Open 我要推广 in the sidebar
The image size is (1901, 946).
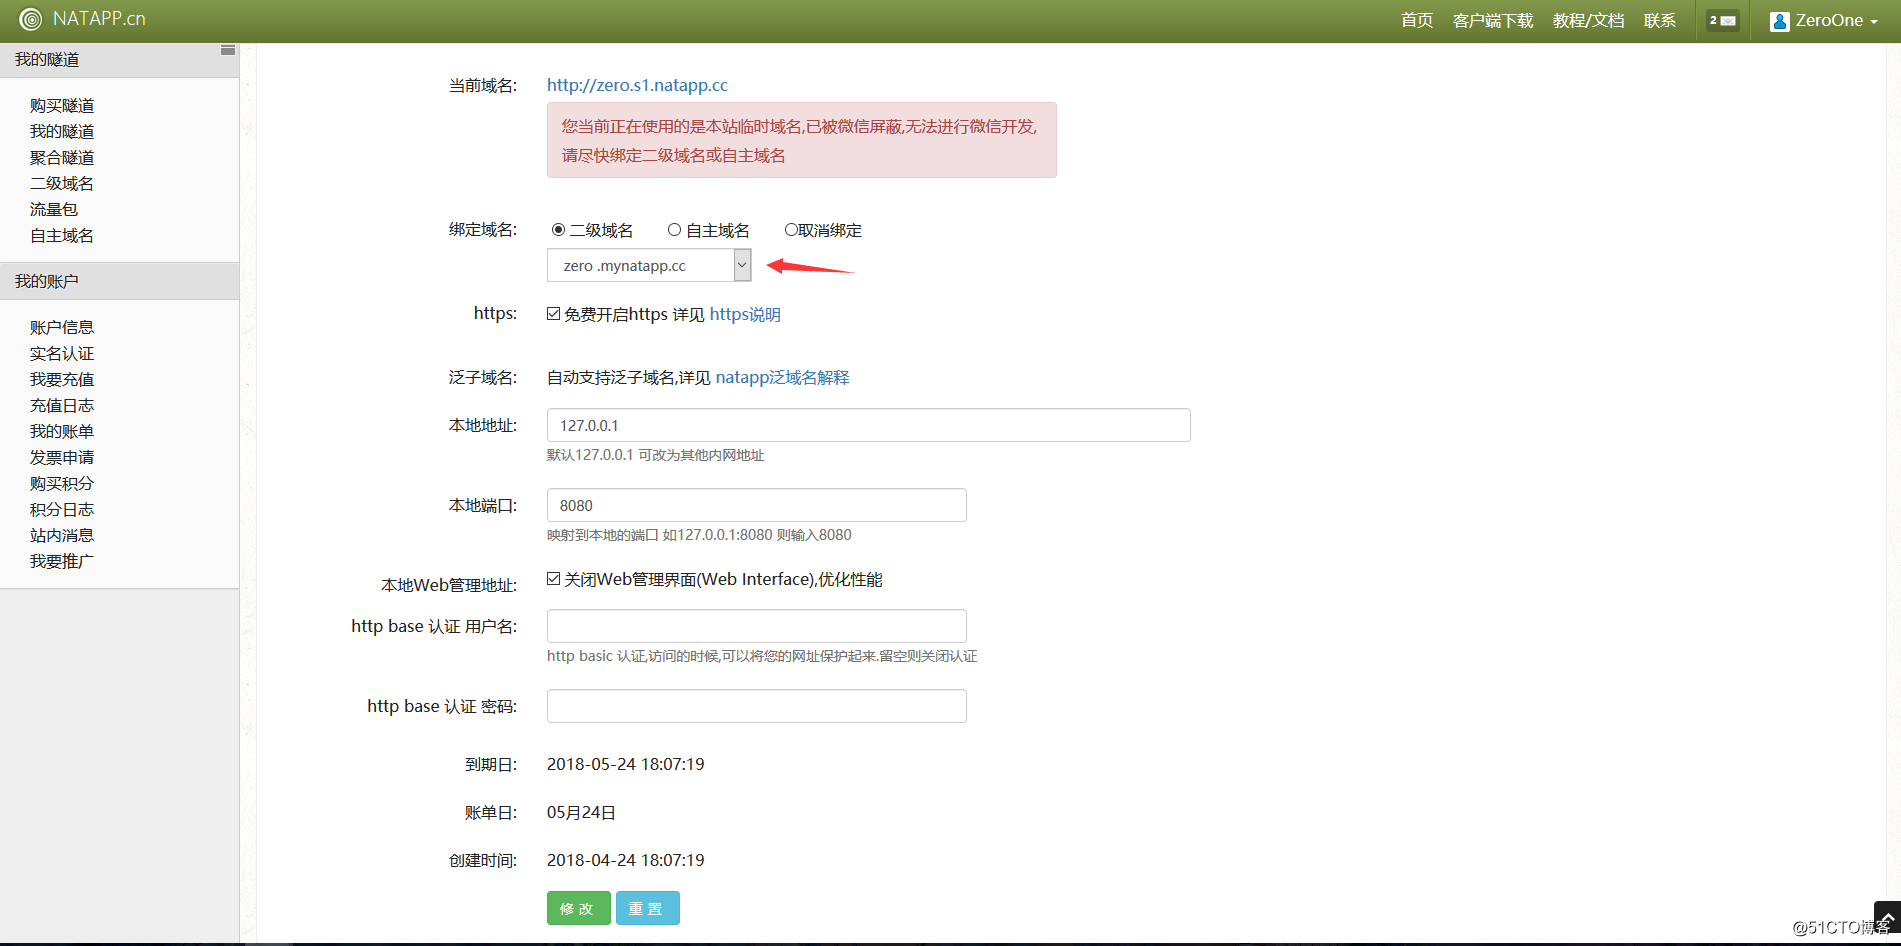tap(62, 561)
